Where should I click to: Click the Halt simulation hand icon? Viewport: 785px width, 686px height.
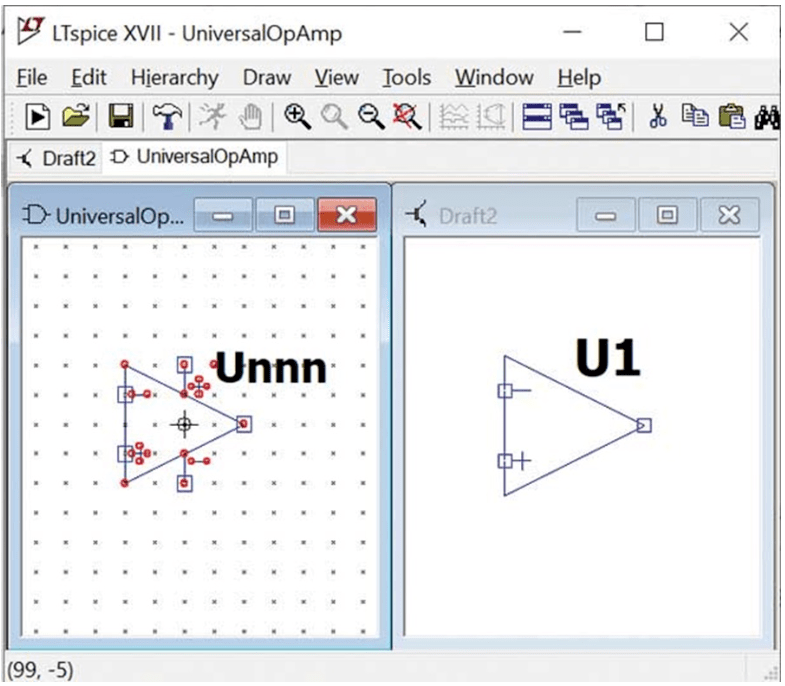[x=250, y=117]
